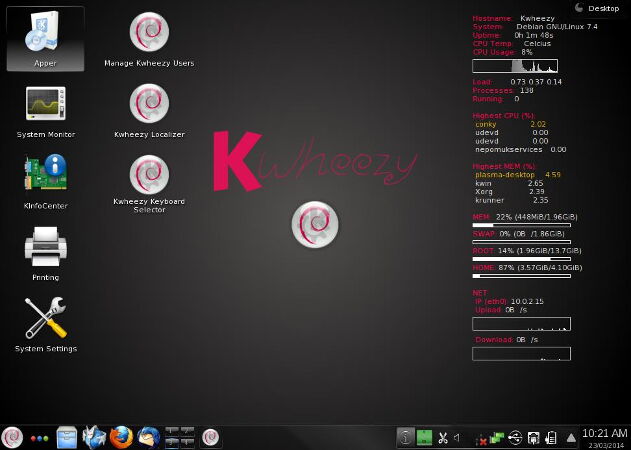Image resolution: width=631 pixels, height=450 pixels.
Task: Open the Kickoff application launcher menu
Action: pyautogui.click(x=13, y=437)
